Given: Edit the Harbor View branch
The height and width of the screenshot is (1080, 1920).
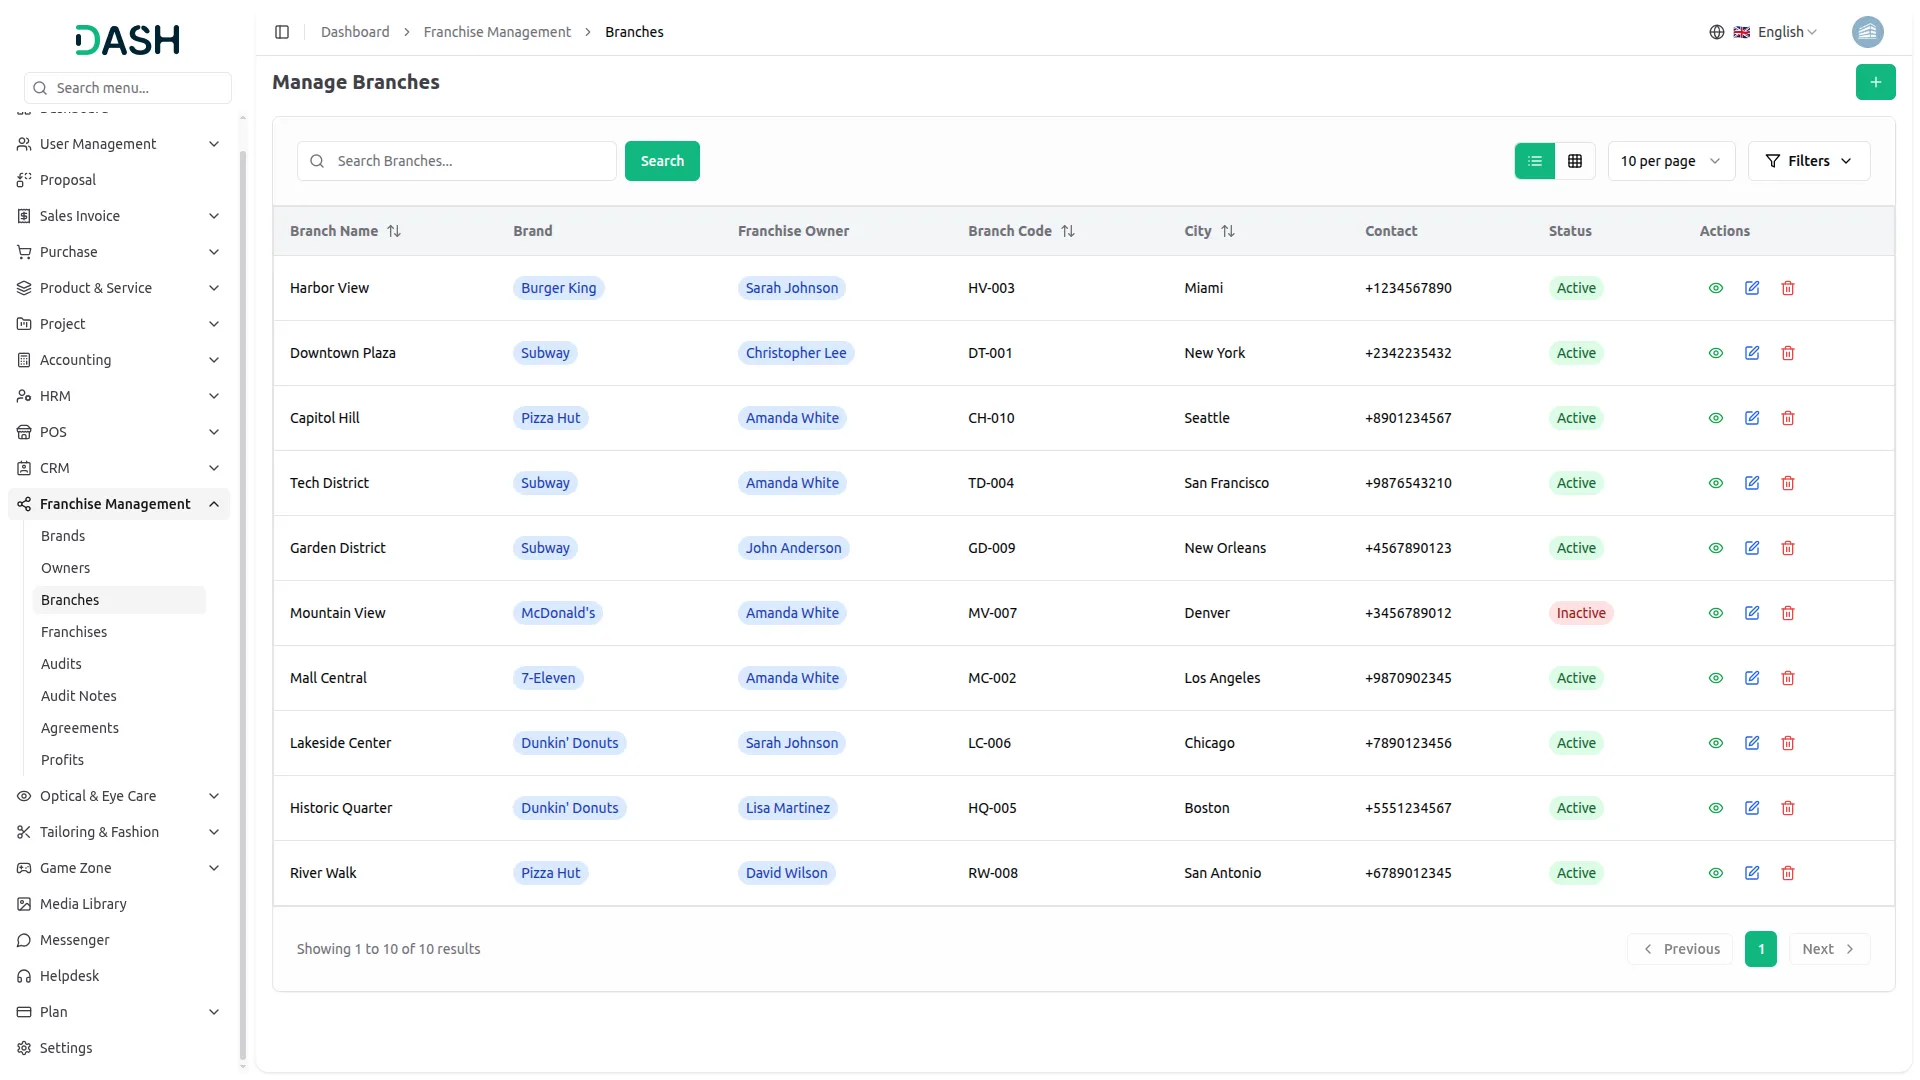Looking at the screenshot, I should (1752, 288).
